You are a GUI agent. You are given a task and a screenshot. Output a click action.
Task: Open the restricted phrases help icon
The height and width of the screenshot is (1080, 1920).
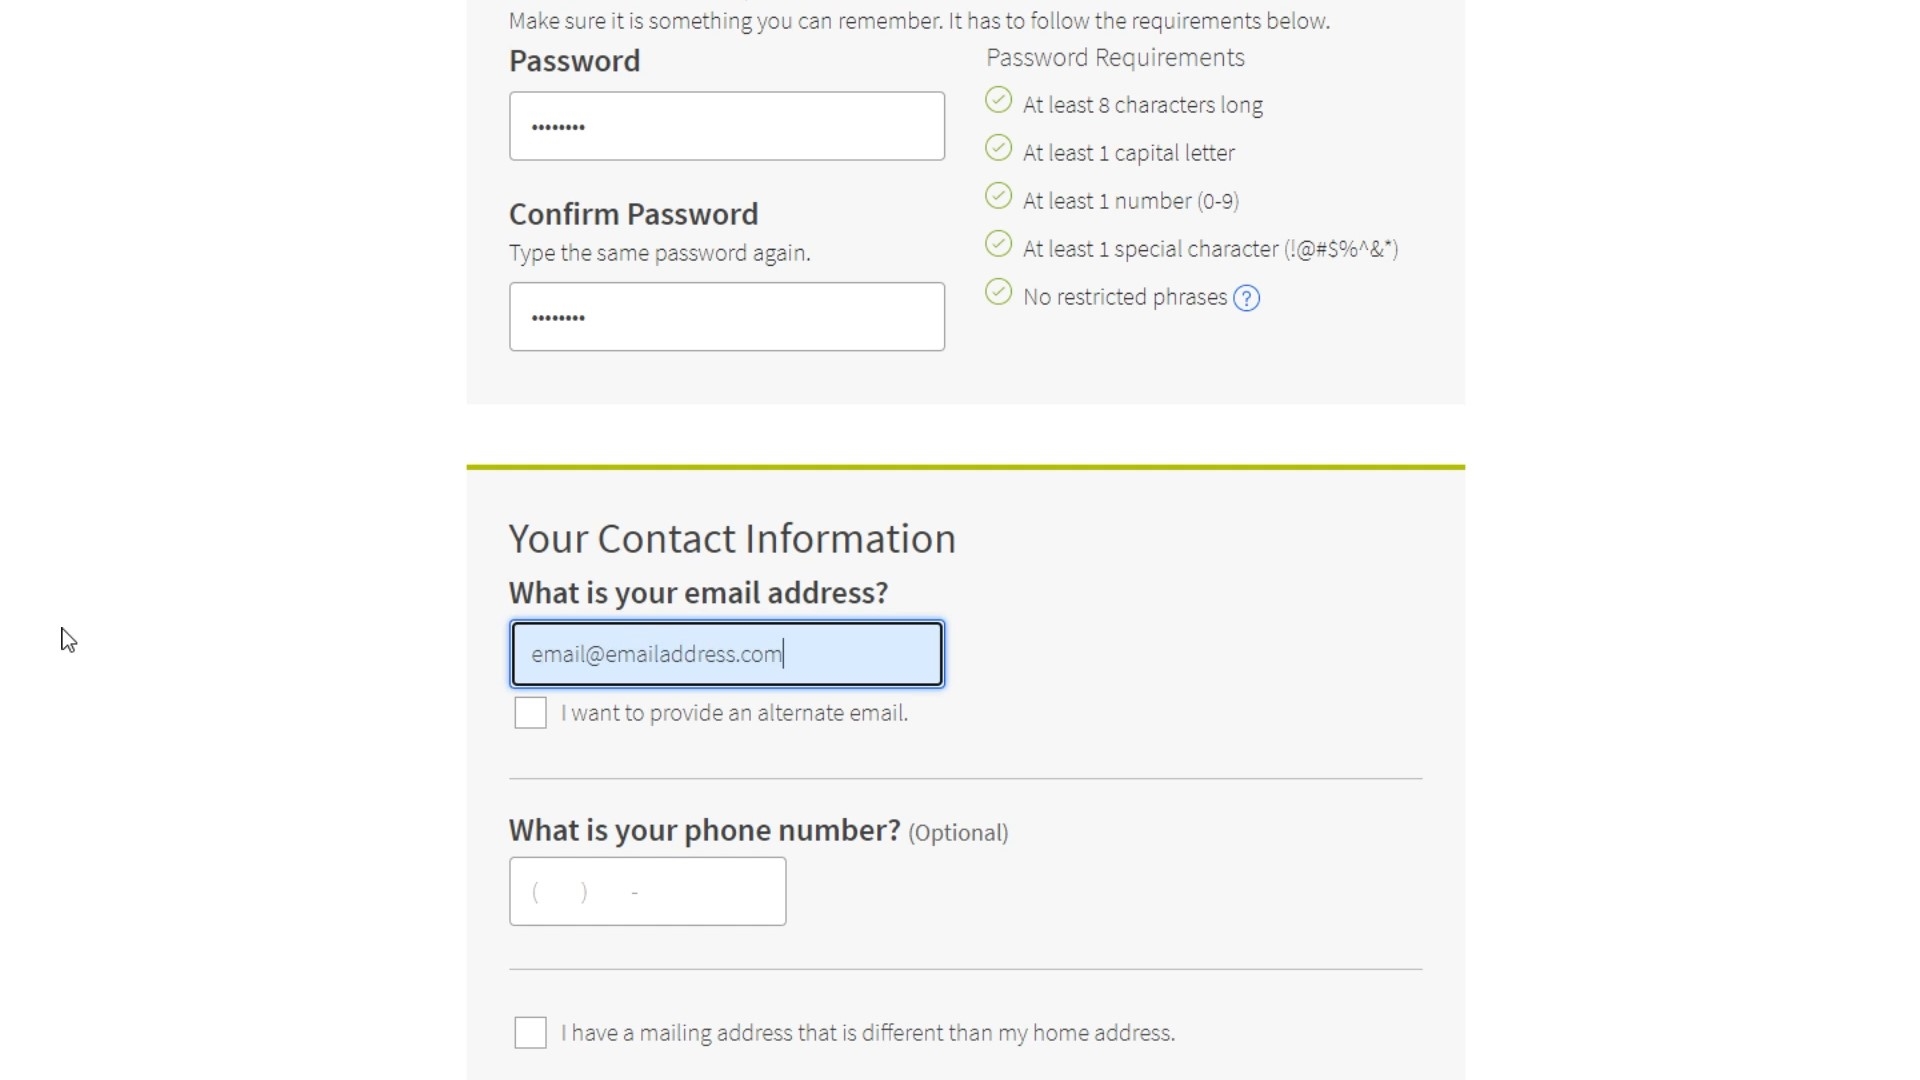pyautogui.click(x=1246, y=298)
